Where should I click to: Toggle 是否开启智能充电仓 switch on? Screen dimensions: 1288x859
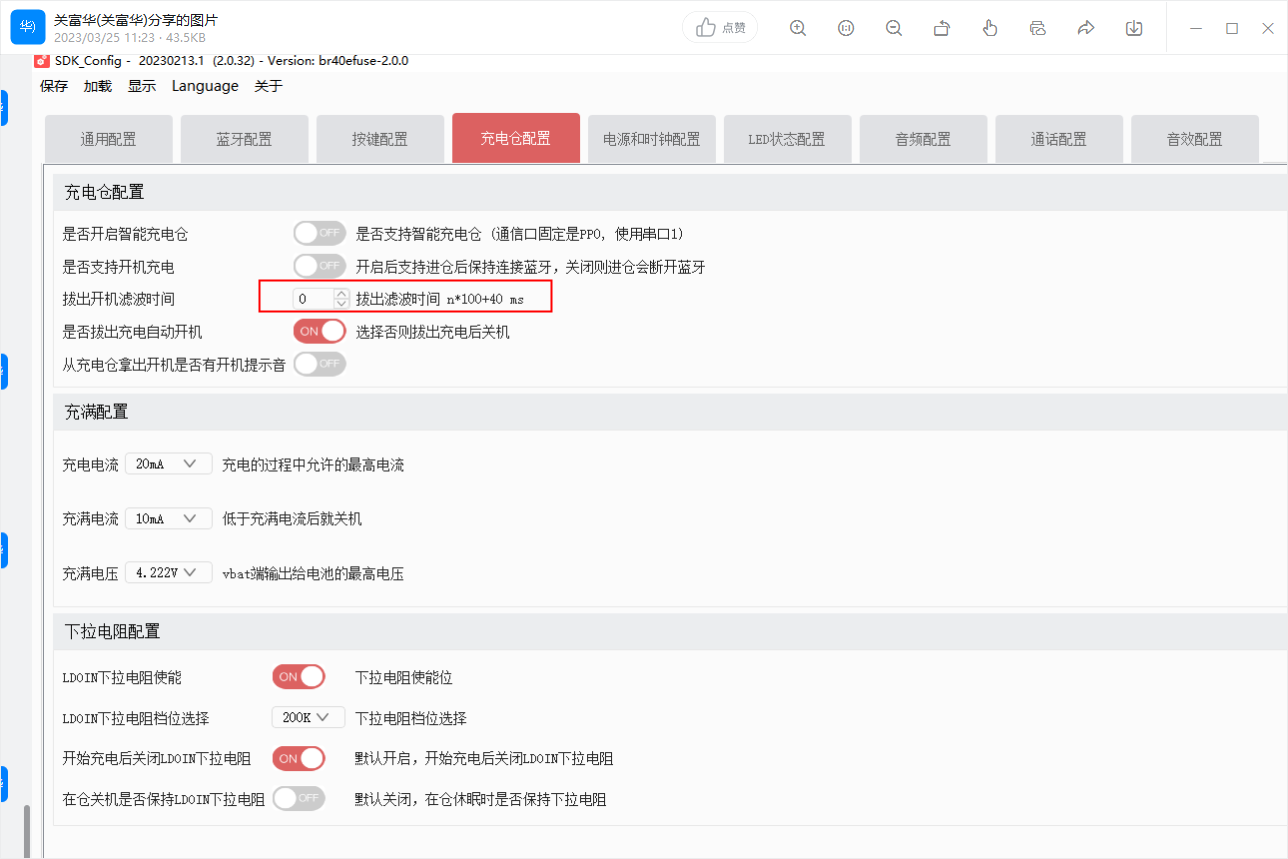point(320,233)
